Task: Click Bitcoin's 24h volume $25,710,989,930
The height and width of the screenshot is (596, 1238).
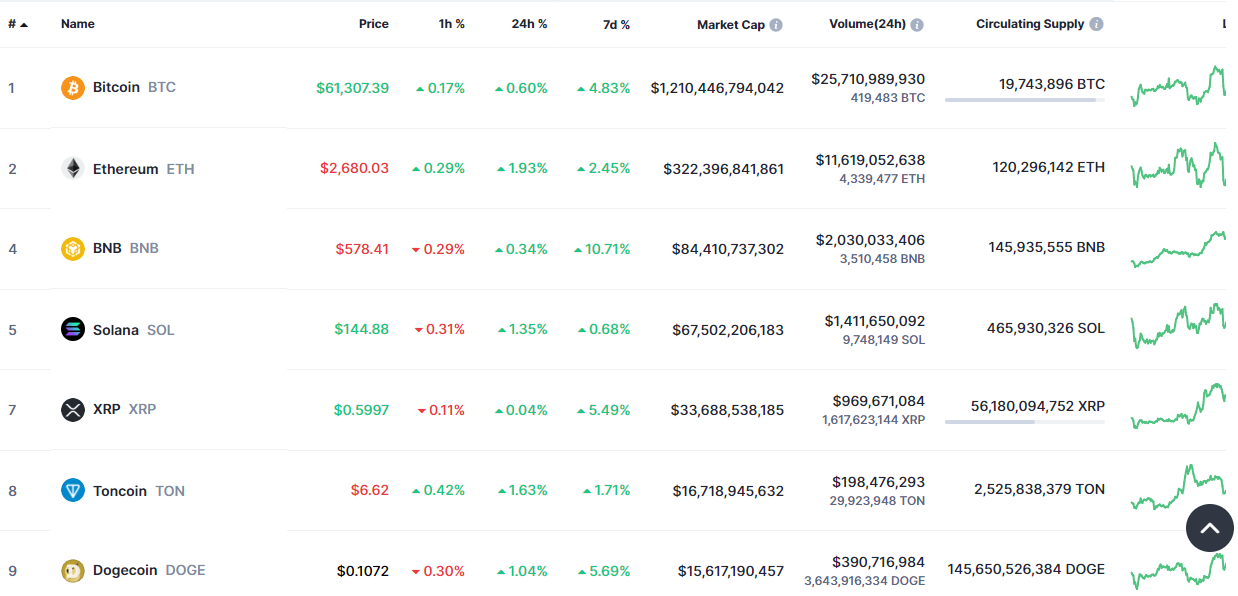Action: point(868,79)
